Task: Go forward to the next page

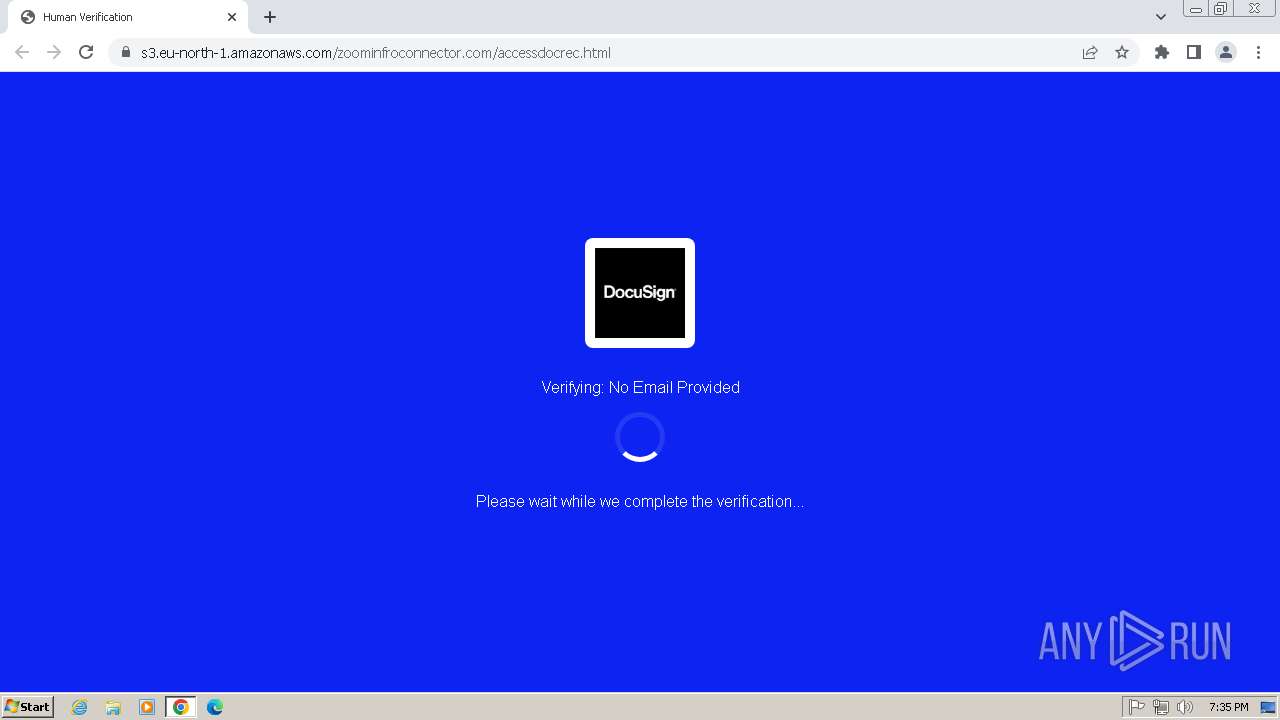Action: point(54,52)
